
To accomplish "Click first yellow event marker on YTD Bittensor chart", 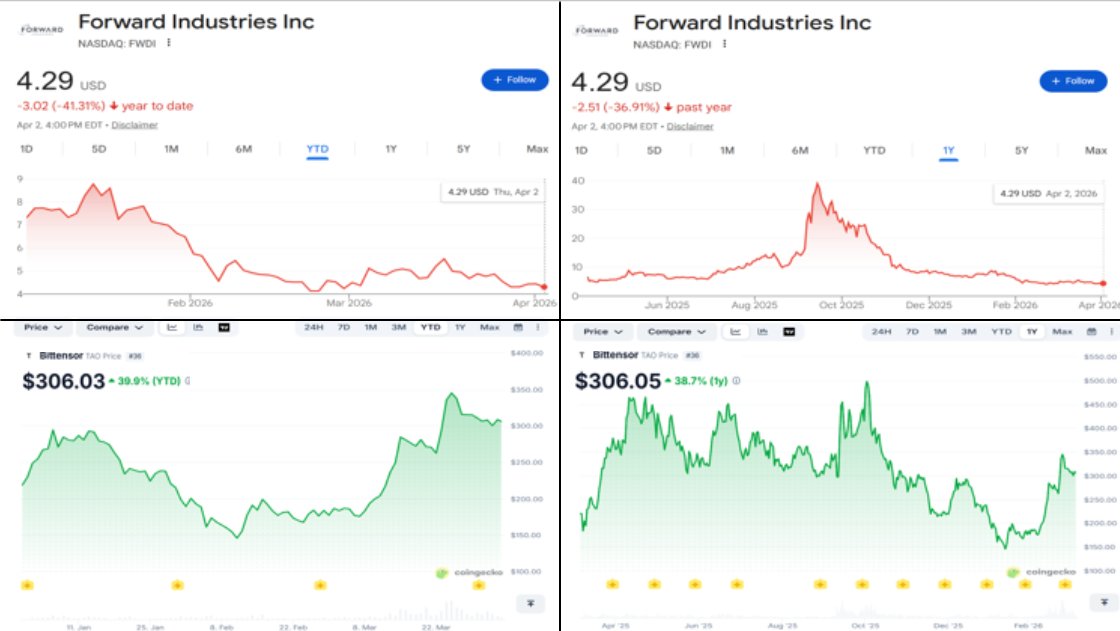I will [x=27, y=584].
